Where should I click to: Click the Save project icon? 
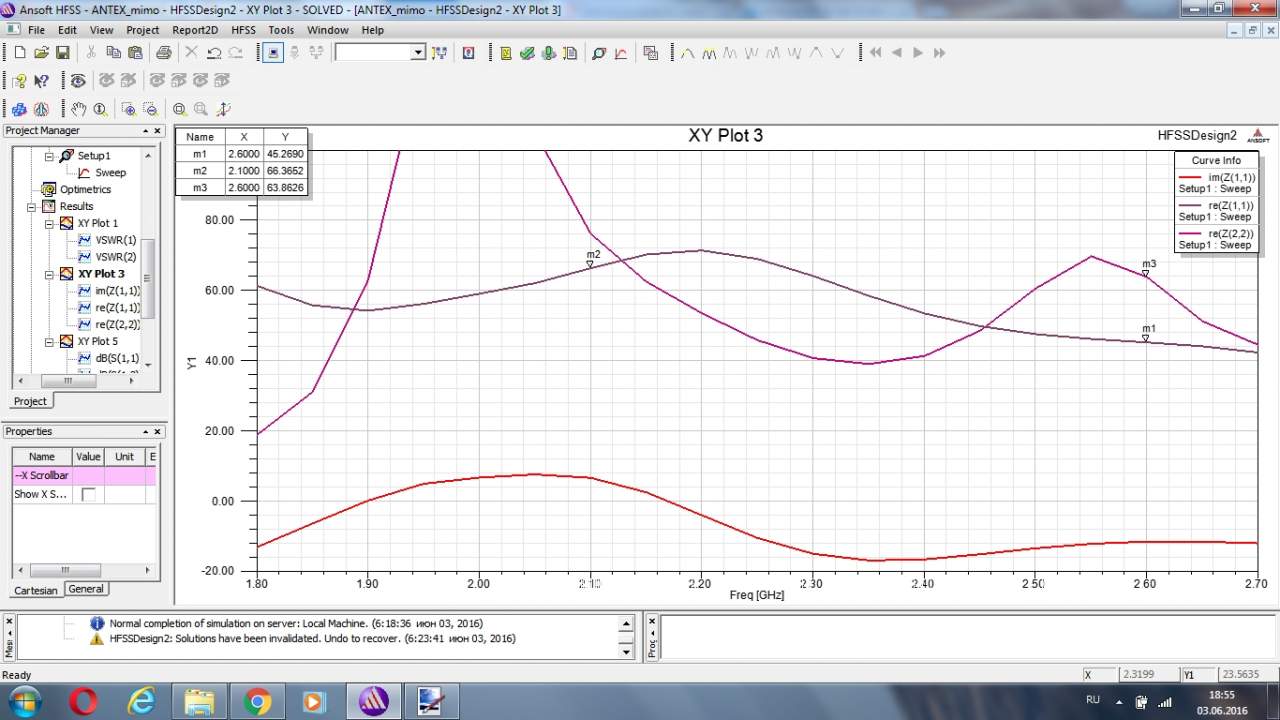coord(62,53)
